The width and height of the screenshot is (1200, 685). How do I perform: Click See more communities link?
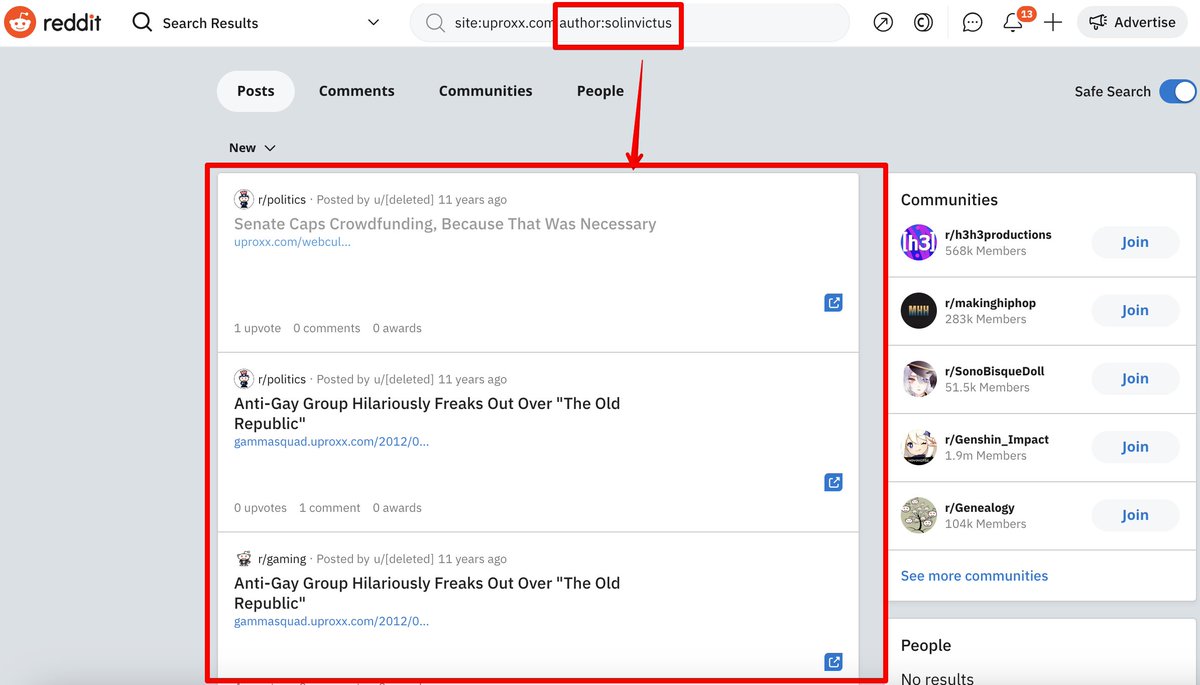(x=974, y=576)
